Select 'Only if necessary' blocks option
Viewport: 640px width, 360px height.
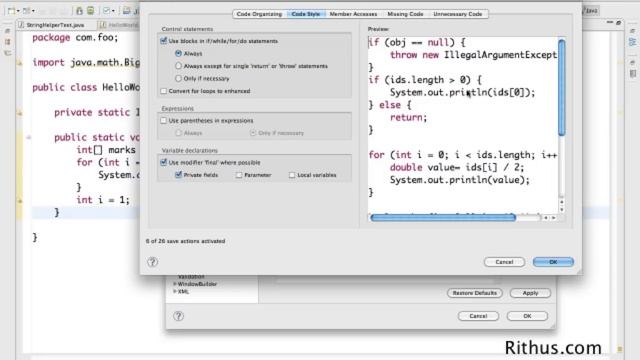(178, 78)
